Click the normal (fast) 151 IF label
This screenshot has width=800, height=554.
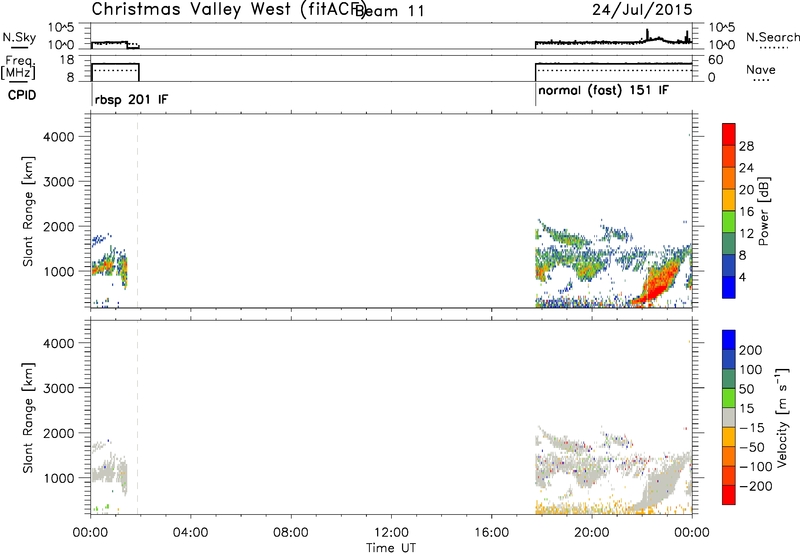tap(603, 91)
